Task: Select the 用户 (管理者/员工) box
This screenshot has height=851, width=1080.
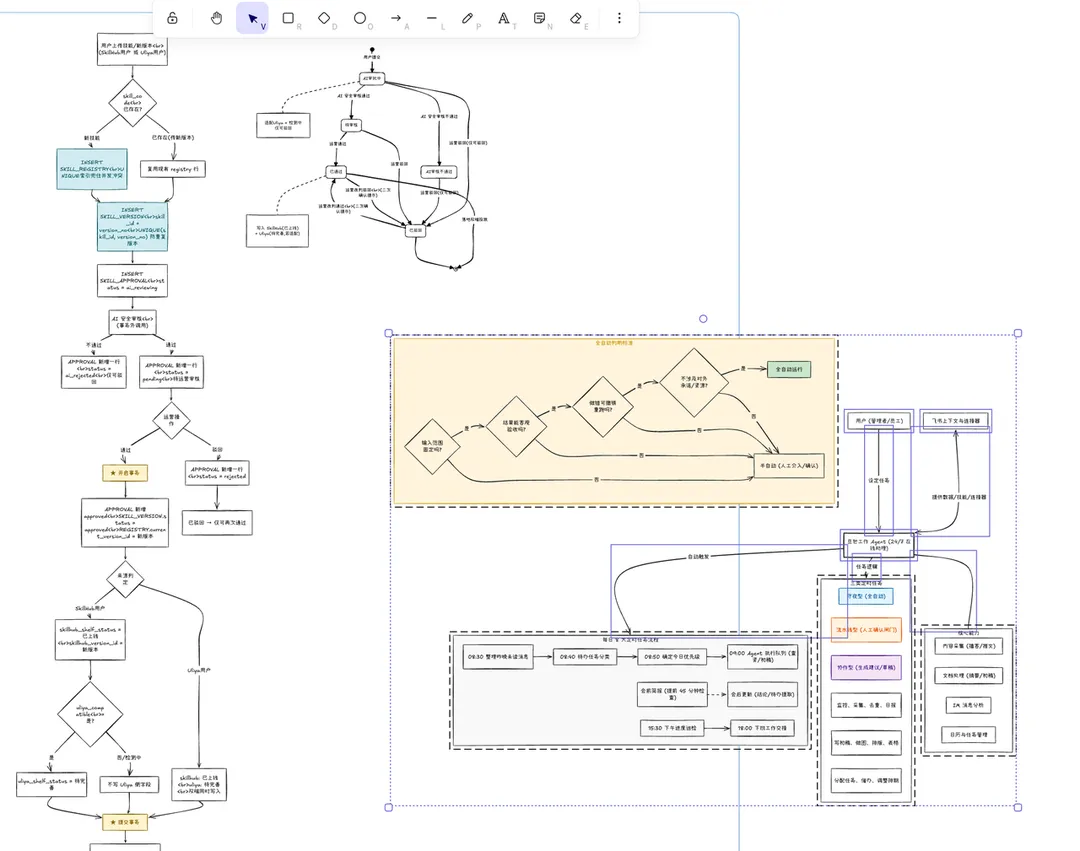Action: click(878, 421)
